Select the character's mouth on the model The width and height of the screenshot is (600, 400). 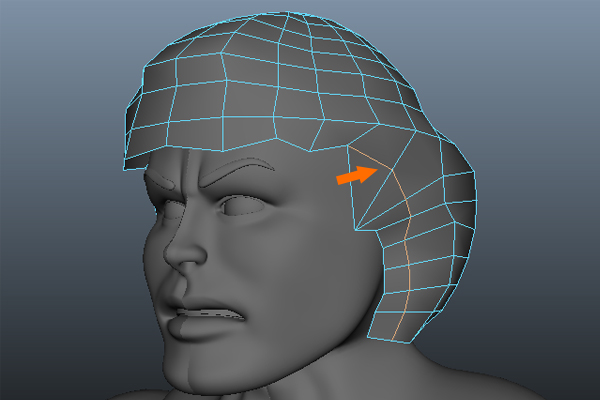click(x=205, y=320)
